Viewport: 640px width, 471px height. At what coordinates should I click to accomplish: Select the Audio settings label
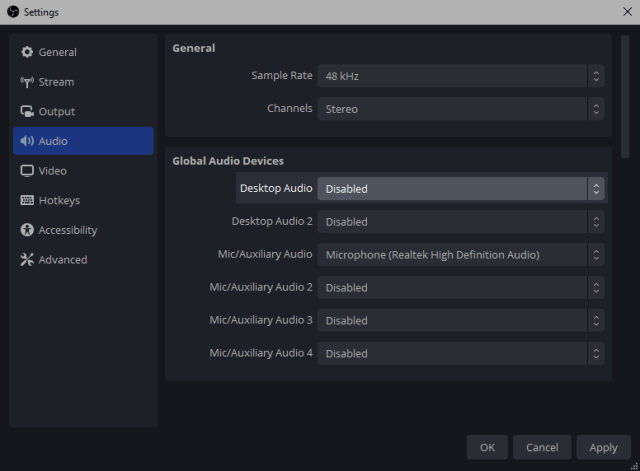coord(53,141)
